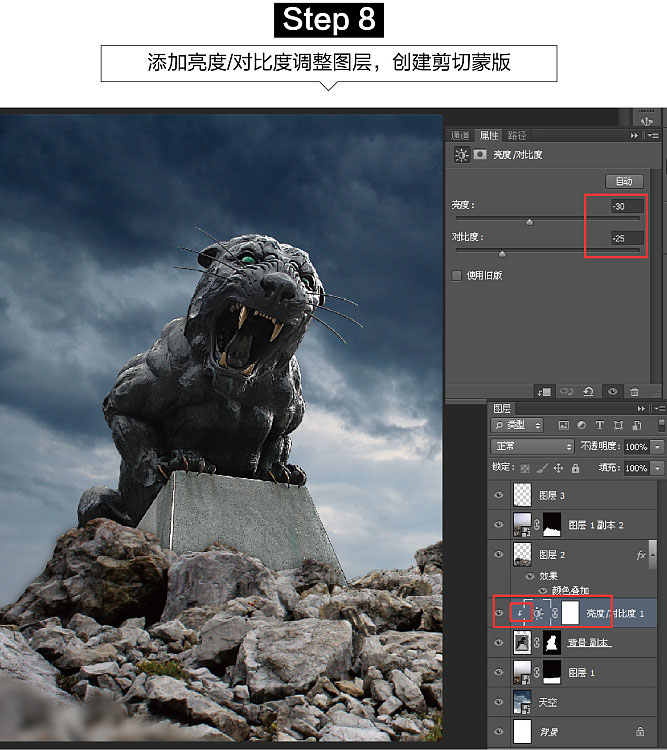The height and width of the screenshot is (750, 667).
Task: Click the 对比度 value input field
Action: point(627,238)
